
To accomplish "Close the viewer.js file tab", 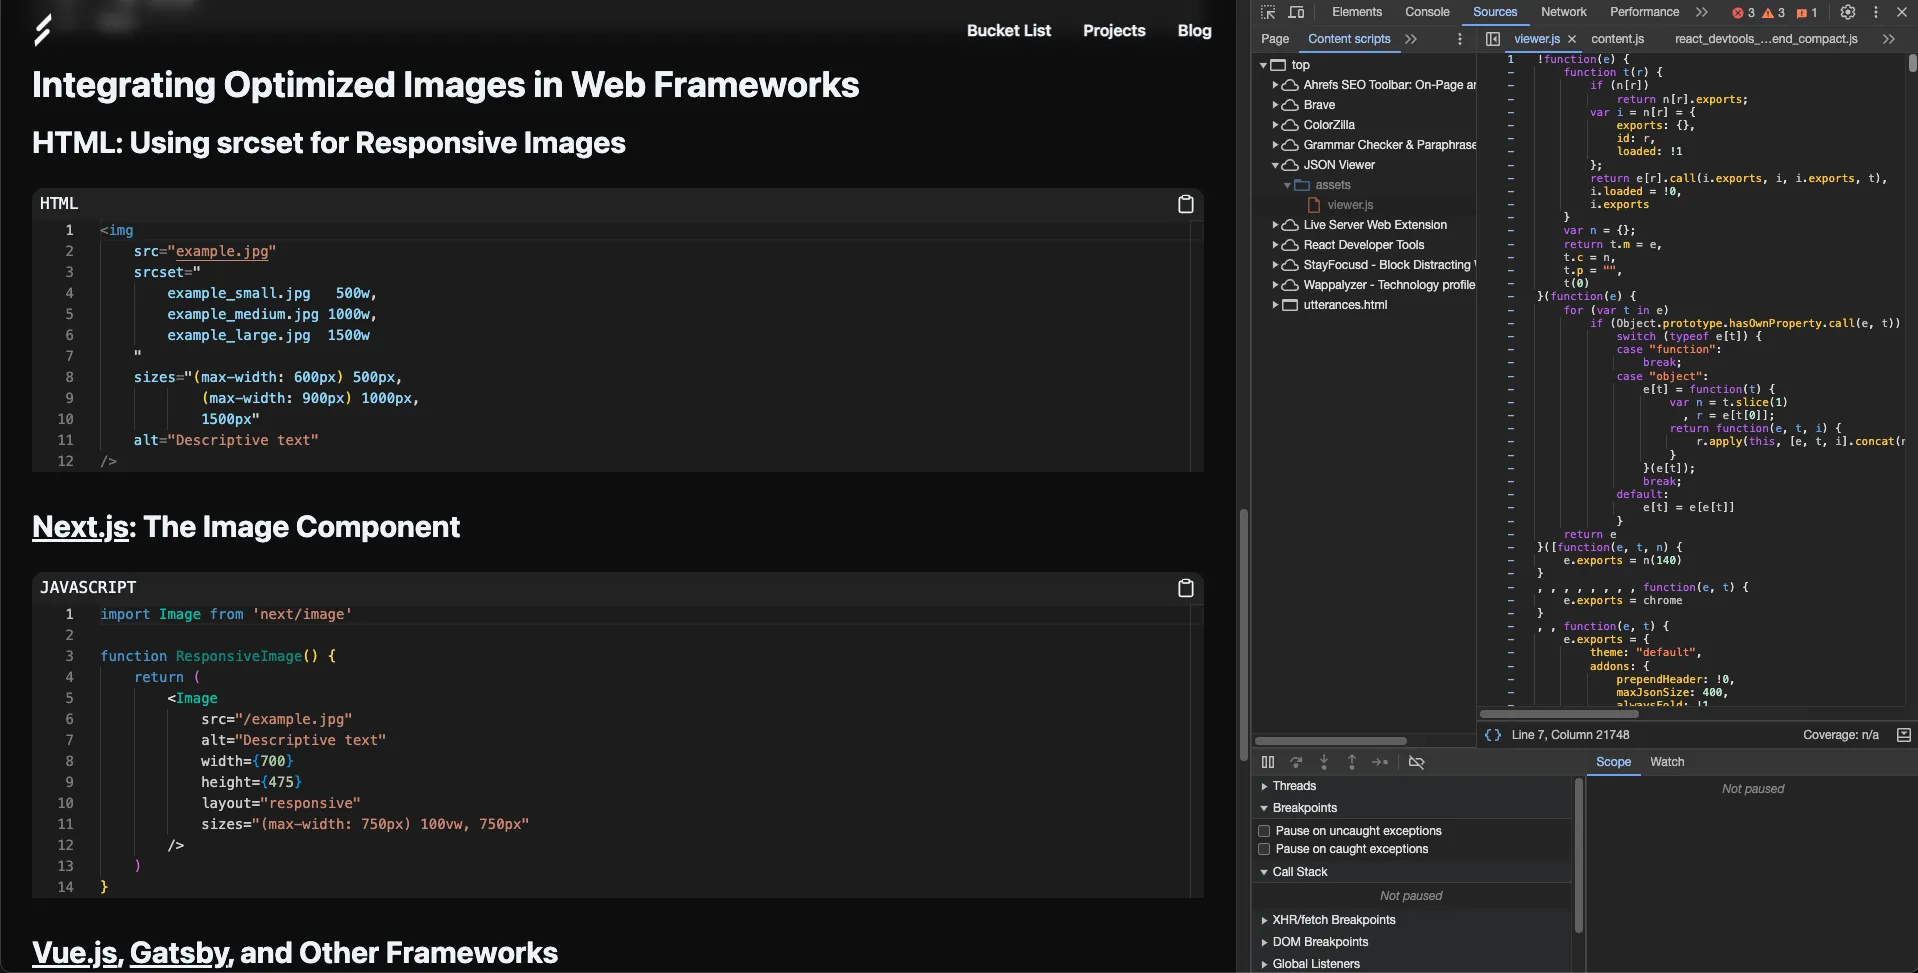I will 1572,39.
